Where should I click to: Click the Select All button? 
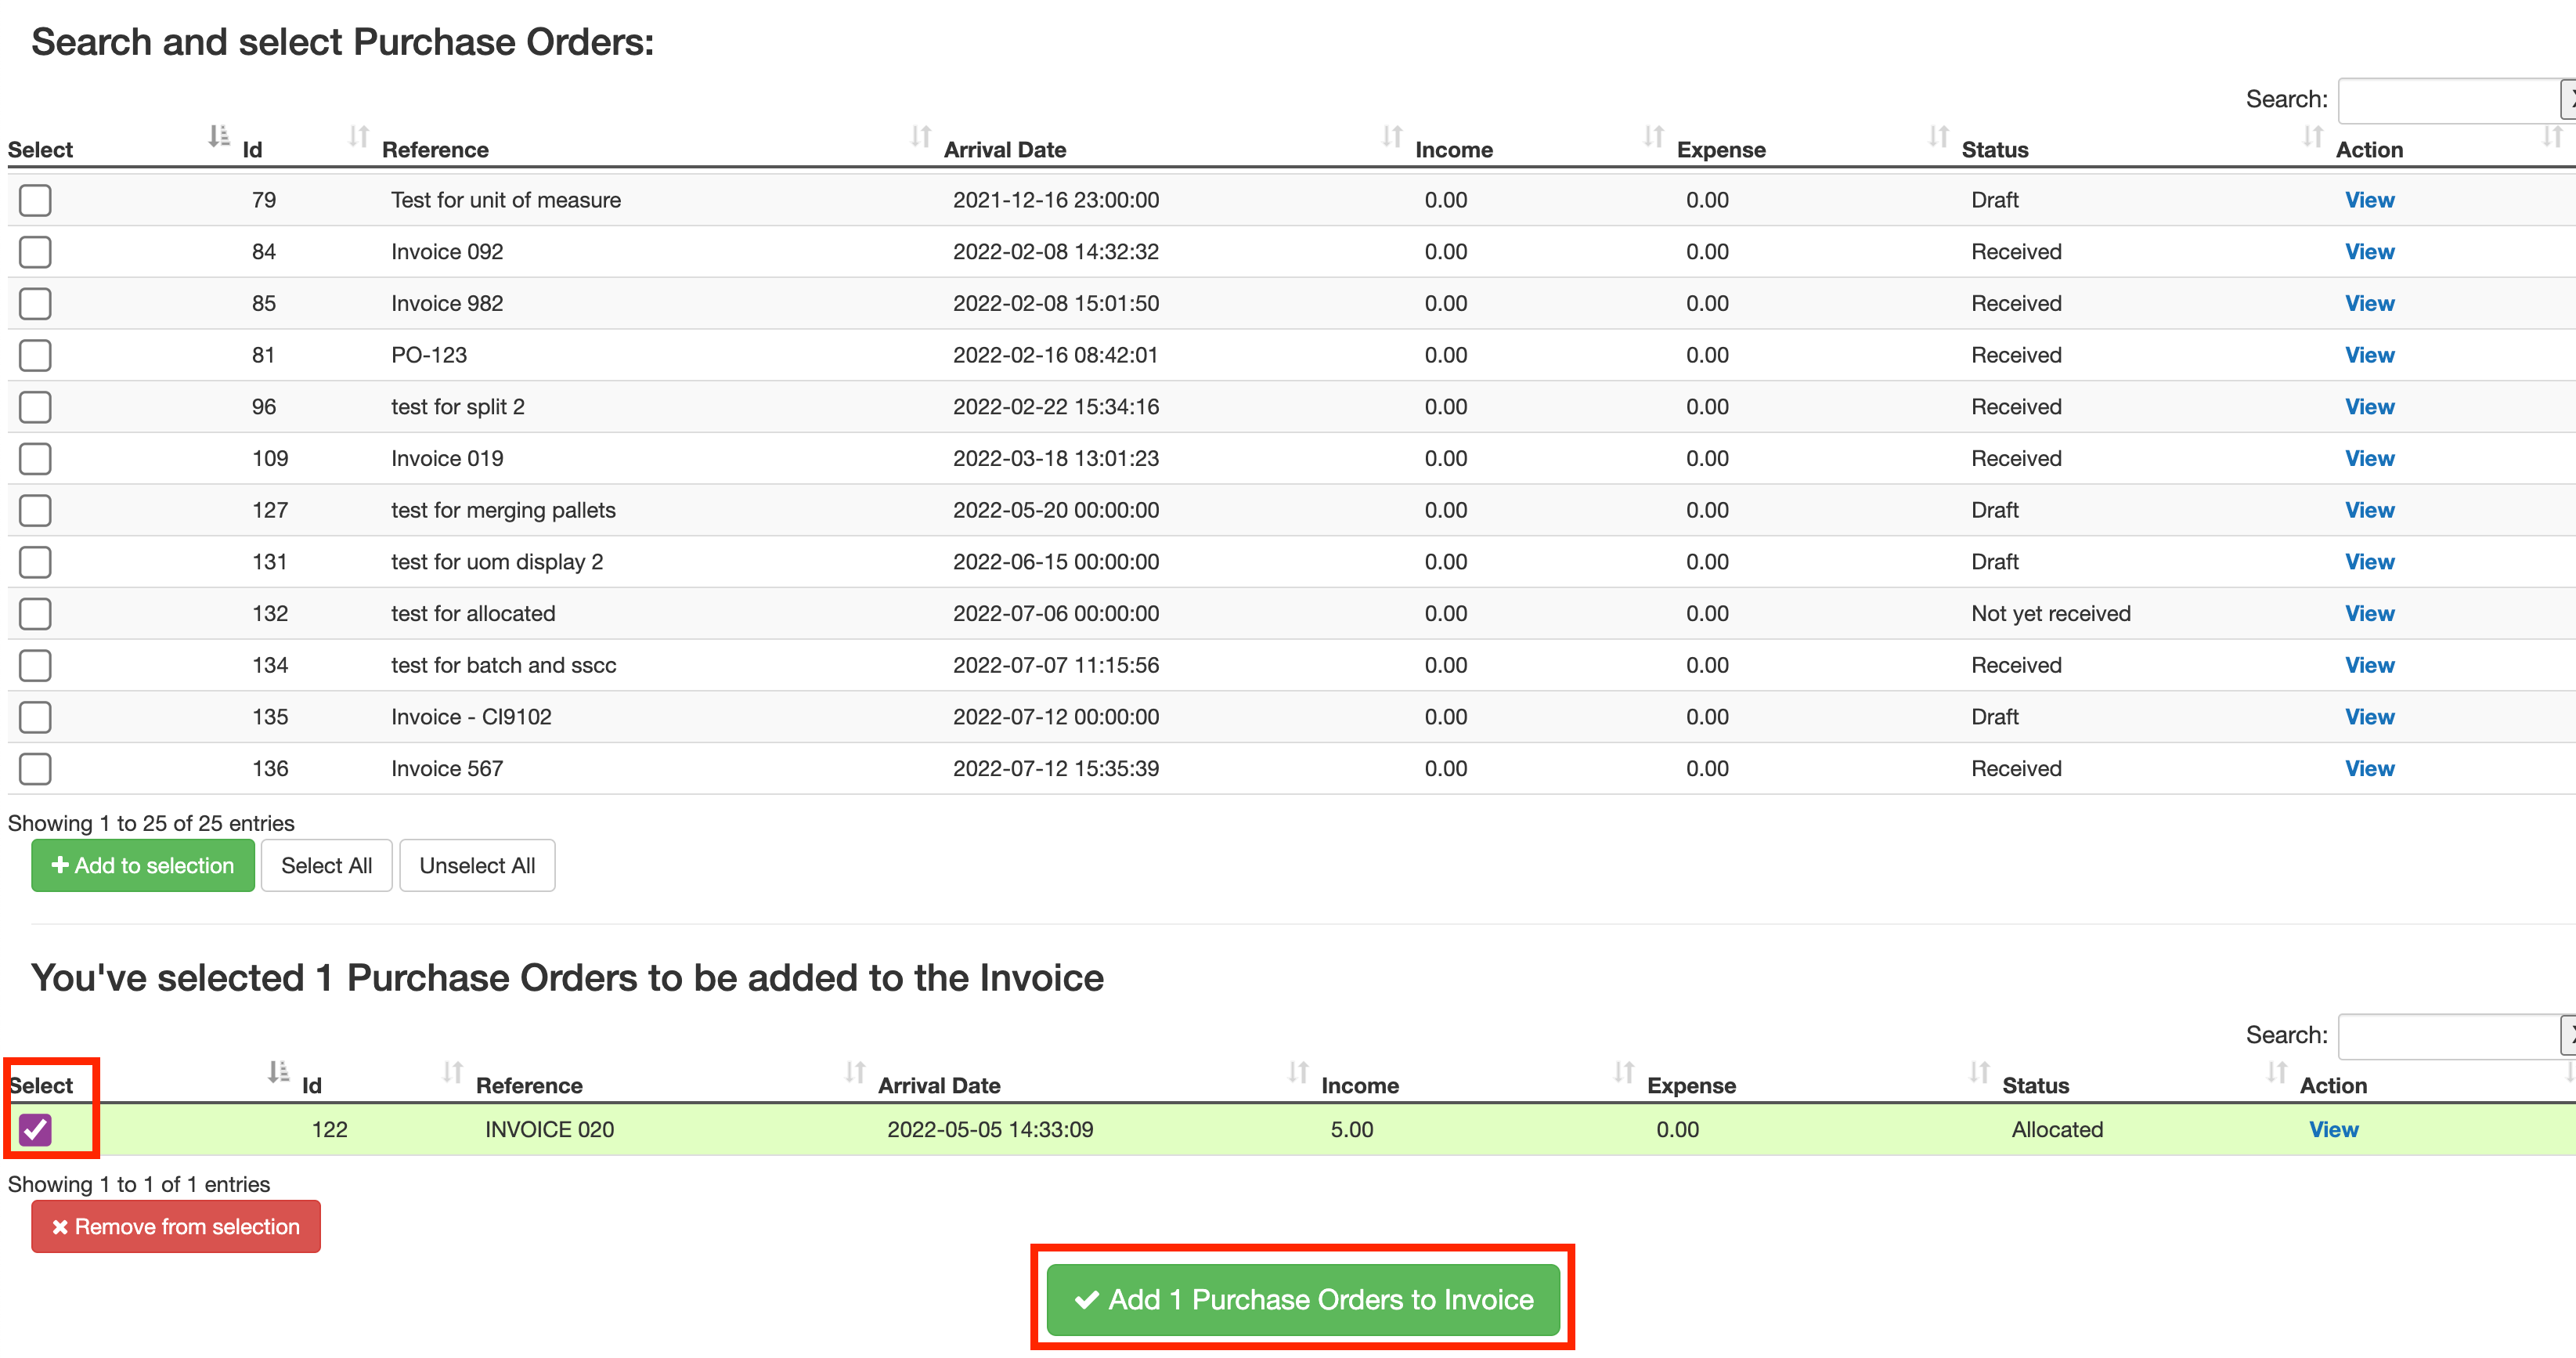point(326,865)
